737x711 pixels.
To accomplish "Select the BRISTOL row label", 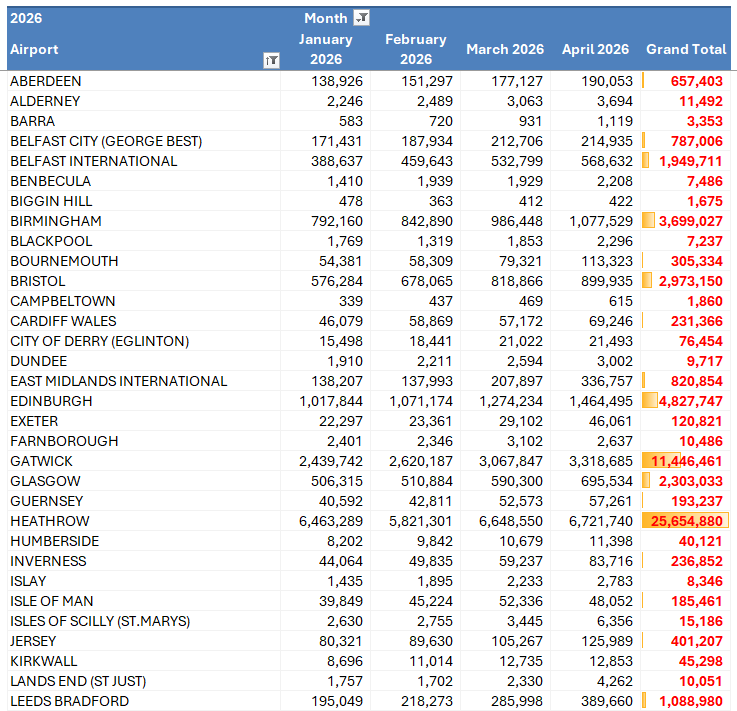I will tap(38, 281).
